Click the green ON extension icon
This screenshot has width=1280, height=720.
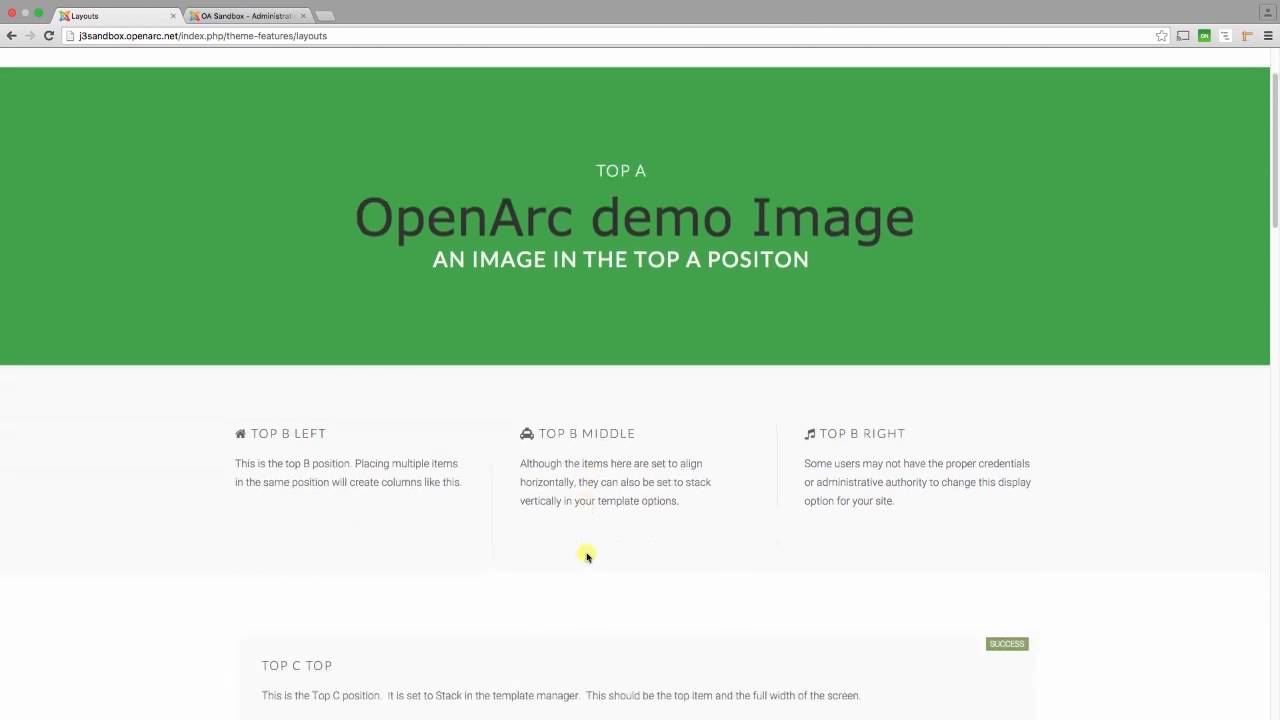coord(1204,36)
